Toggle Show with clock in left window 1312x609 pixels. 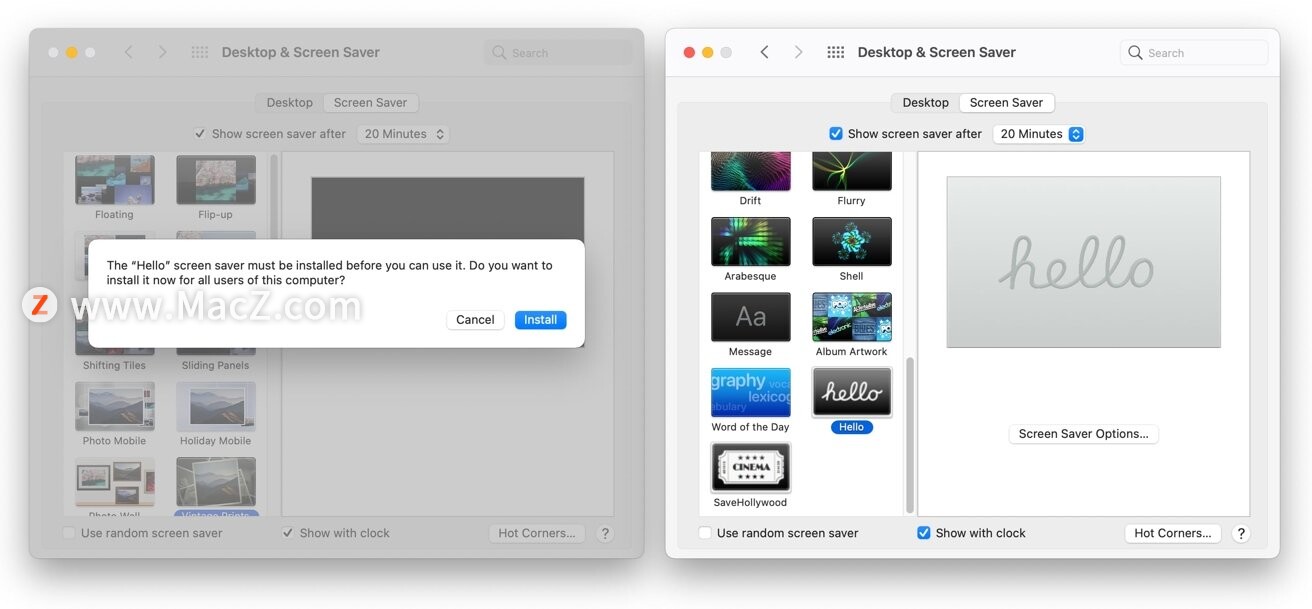(x=288, y=533)
